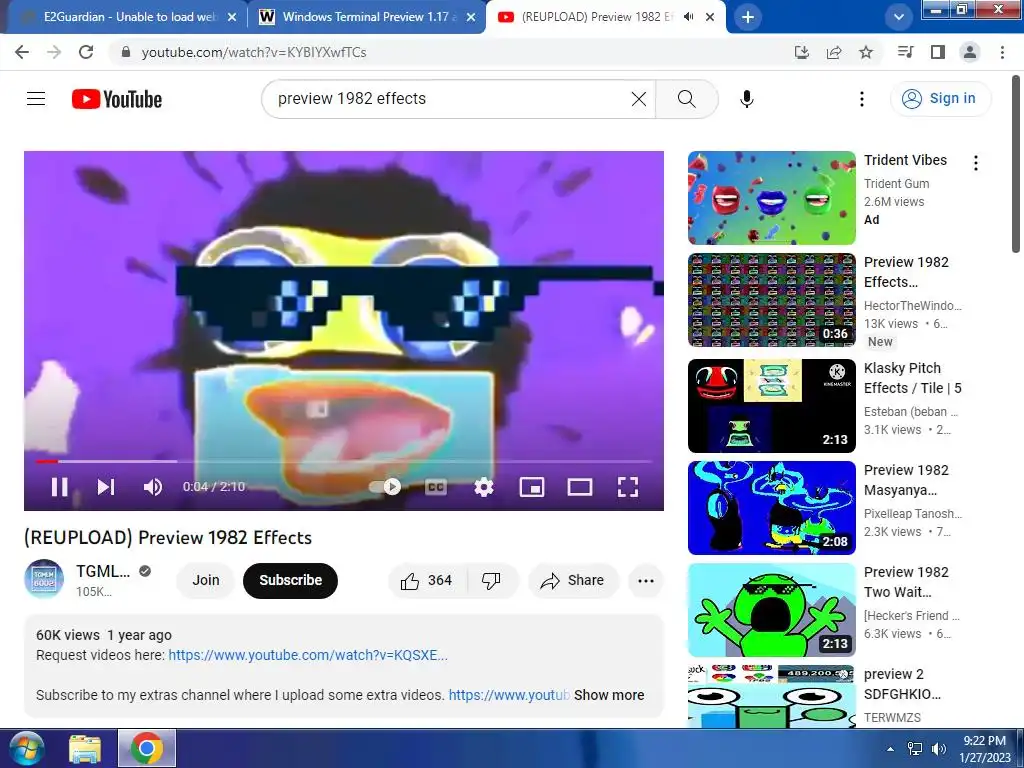
Task: Open Klasky Pitch Effects / Tile video title
Action: point(912,378)
